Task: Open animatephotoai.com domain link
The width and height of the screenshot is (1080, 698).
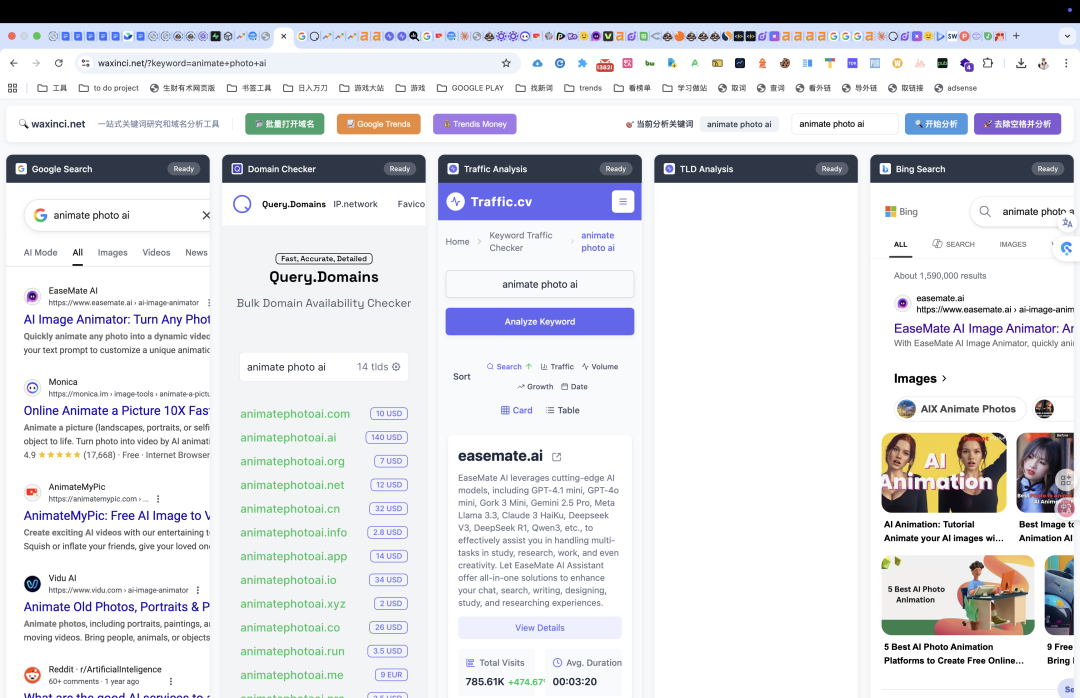Action: coord(295,413)
